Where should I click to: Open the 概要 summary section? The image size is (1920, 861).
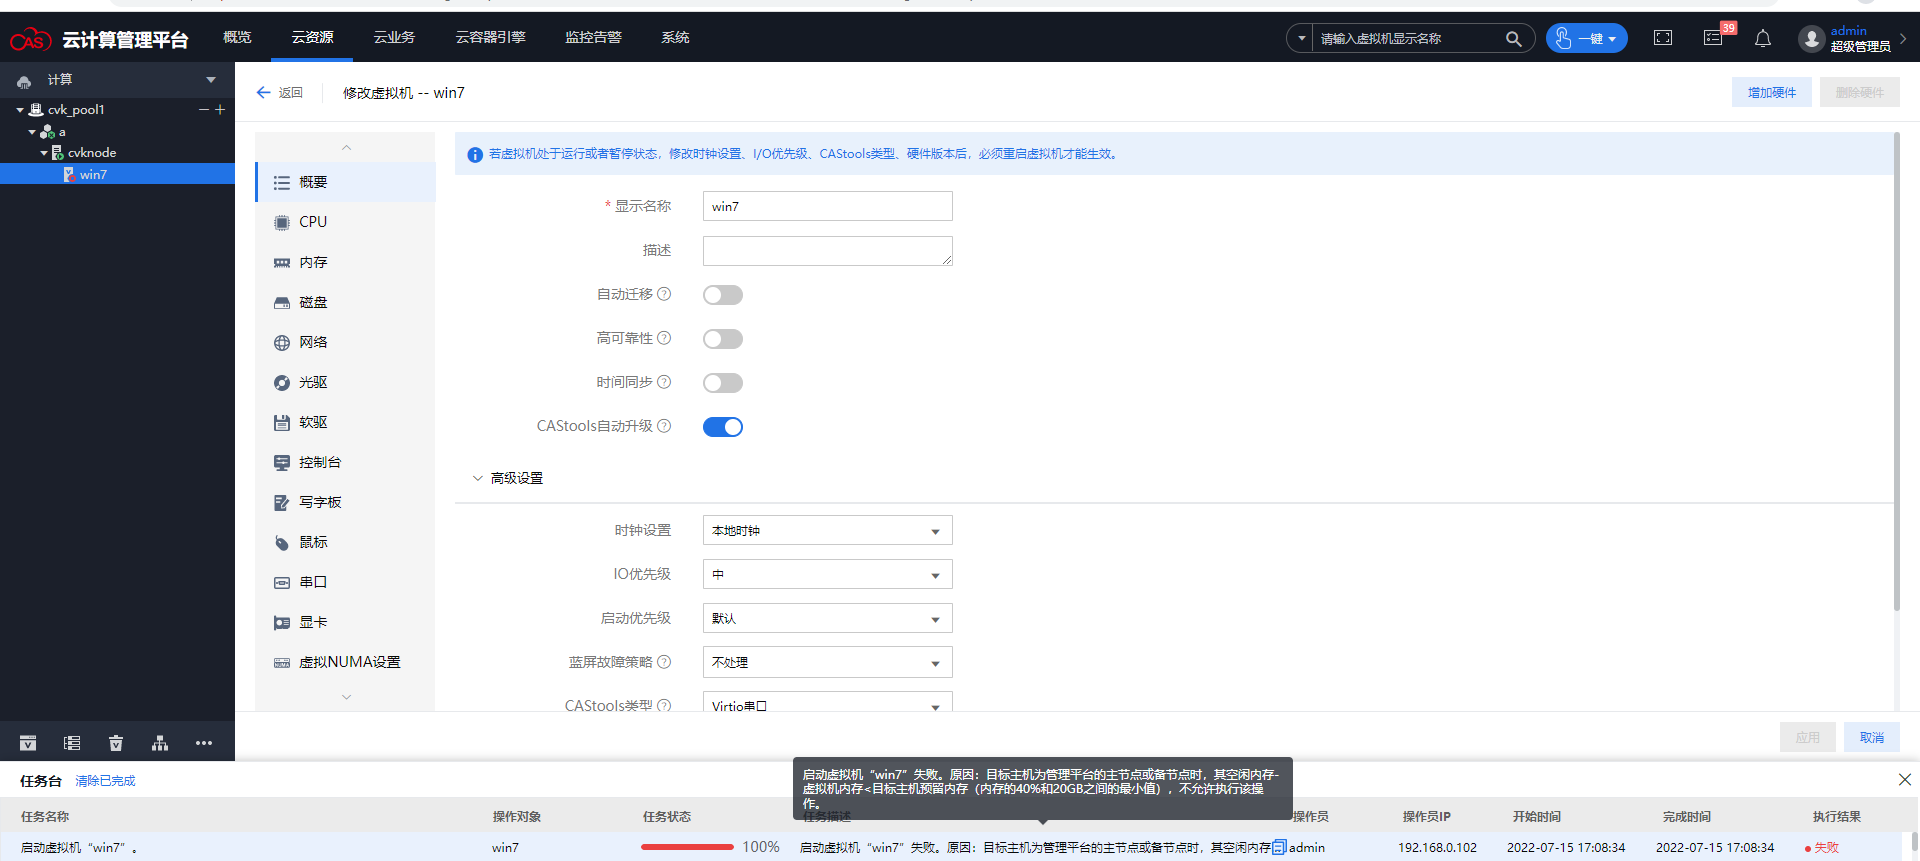click(x=346, y=182)
